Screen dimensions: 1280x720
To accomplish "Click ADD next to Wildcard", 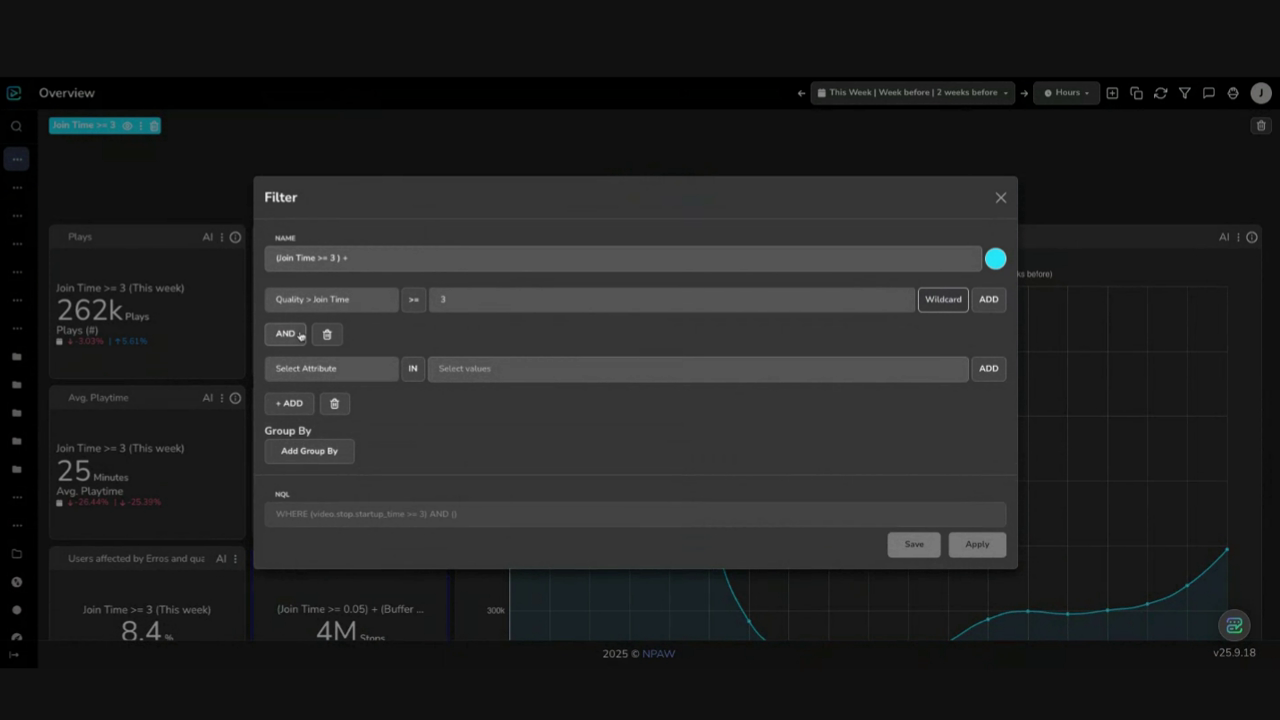I will [x=989, y=299].
